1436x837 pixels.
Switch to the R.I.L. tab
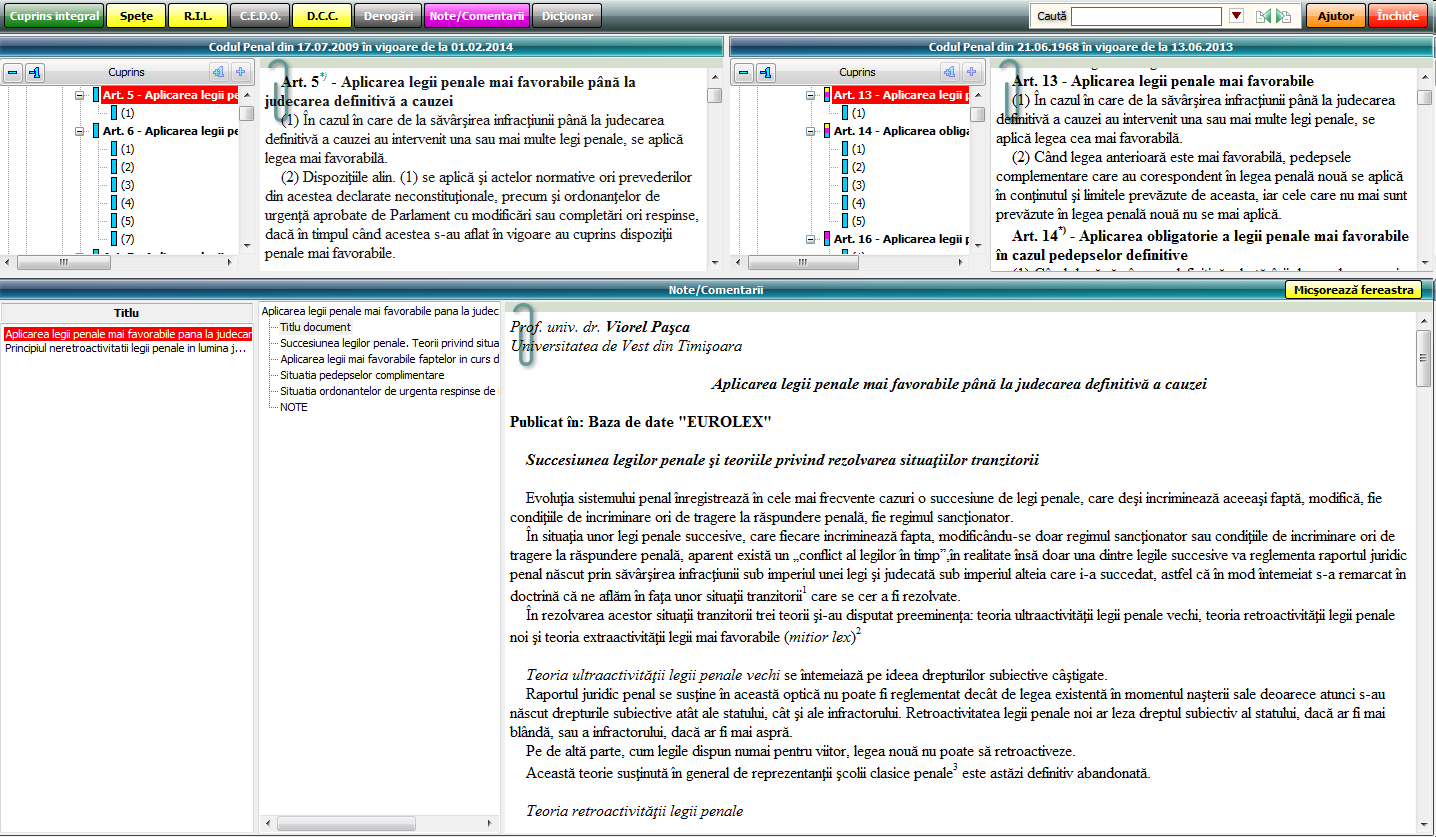tap(198, 16)
